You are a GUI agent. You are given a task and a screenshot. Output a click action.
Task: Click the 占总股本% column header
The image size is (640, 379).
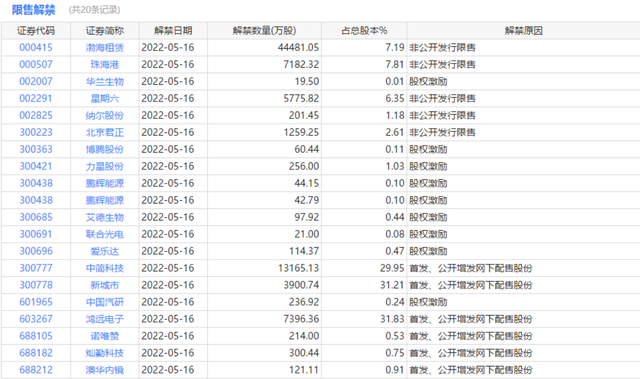point(364,31)
